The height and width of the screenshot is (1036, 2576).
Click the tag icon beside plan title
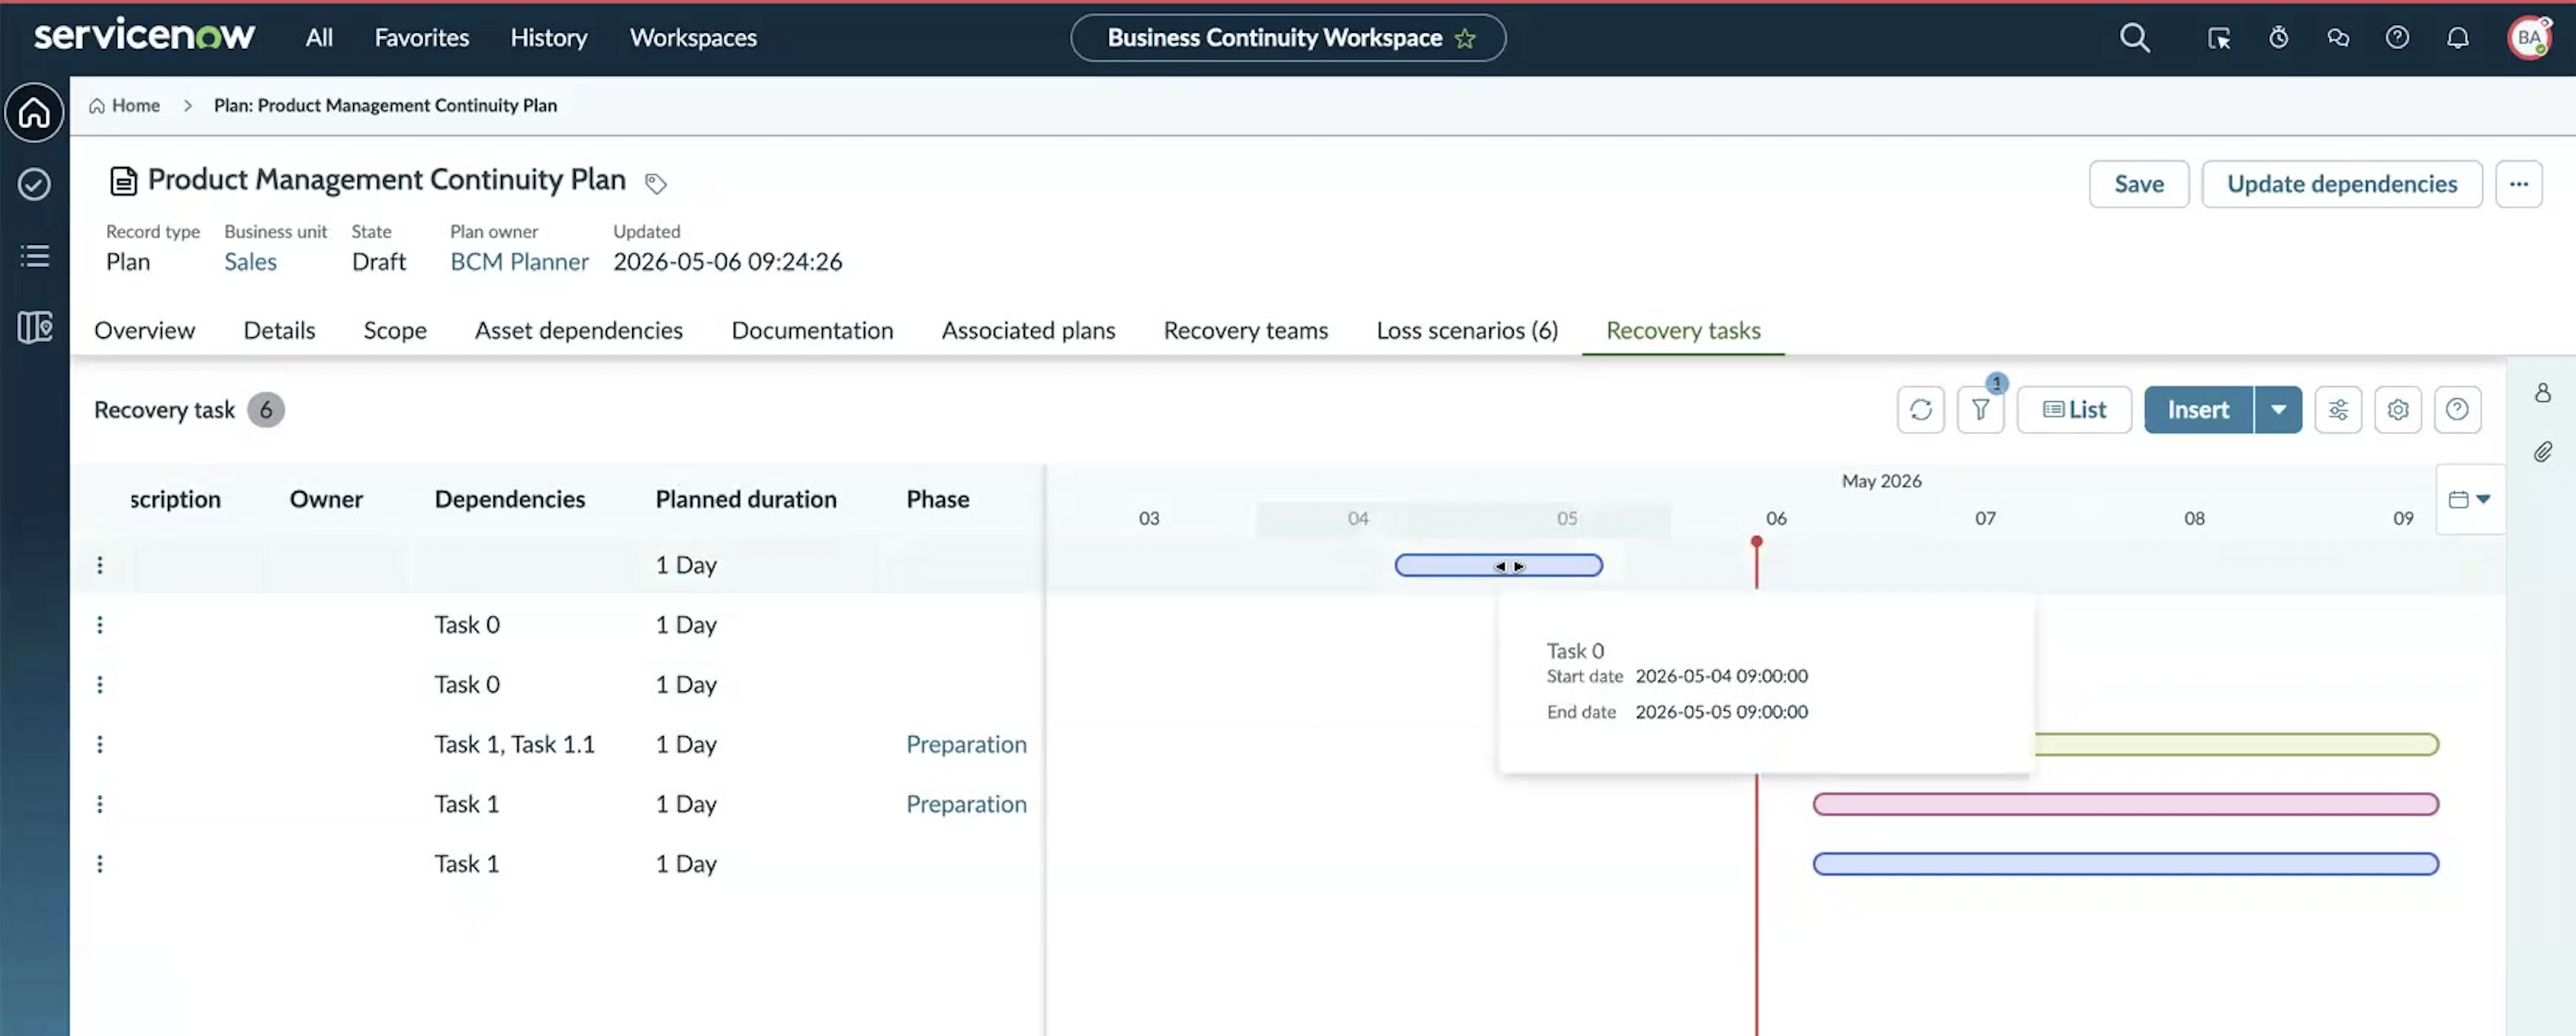tap(655, 183)
